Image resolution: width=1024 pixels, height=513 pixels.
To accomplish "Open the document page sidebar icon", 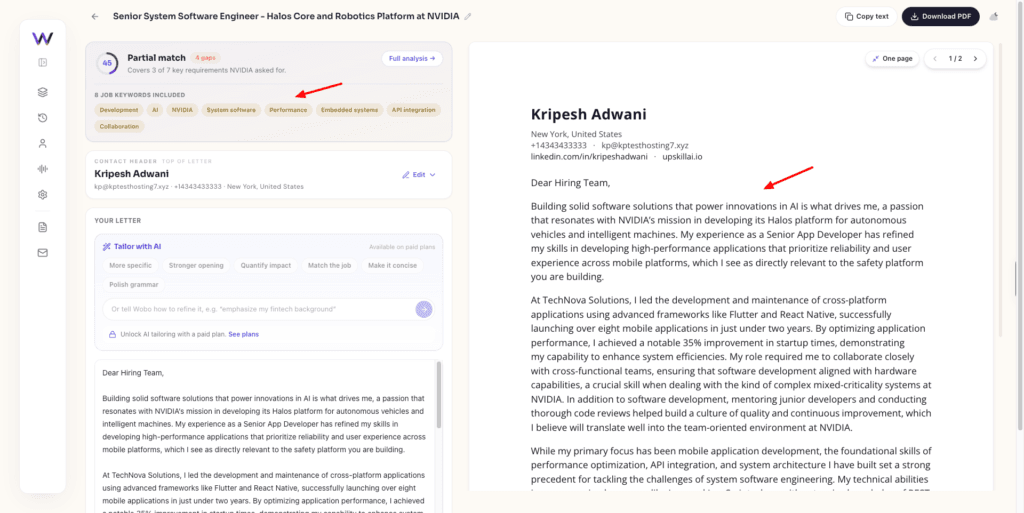I will point(42,227).
